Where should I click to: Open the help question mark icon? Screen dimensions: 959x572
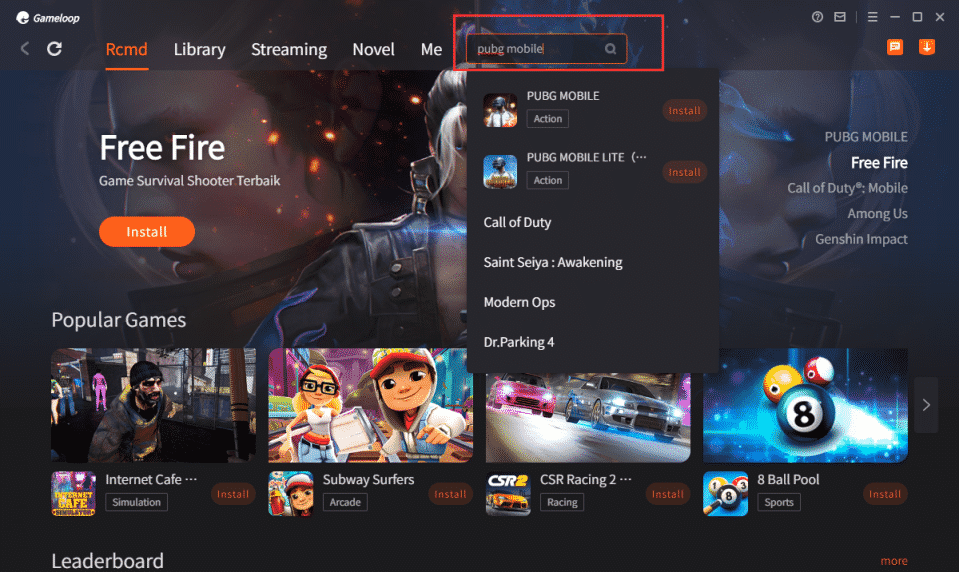(817, 17)
